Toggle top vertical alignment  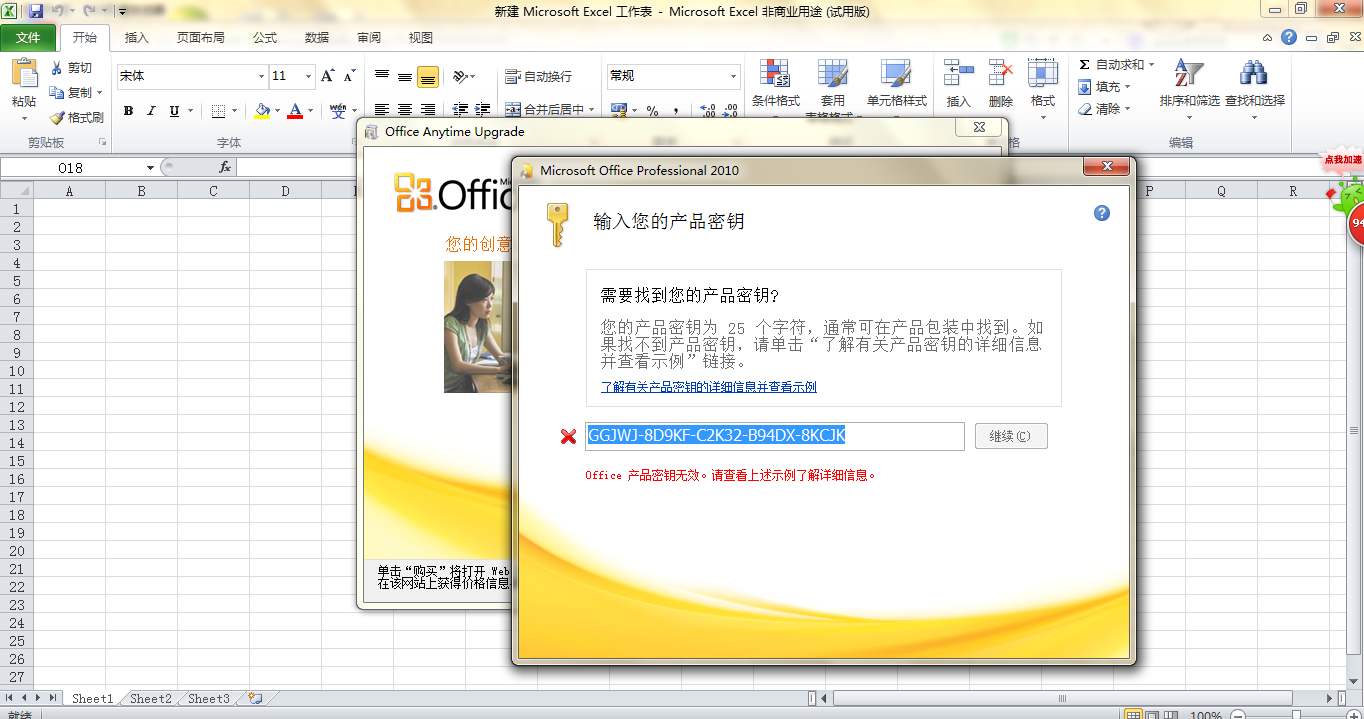pos(381,76)
